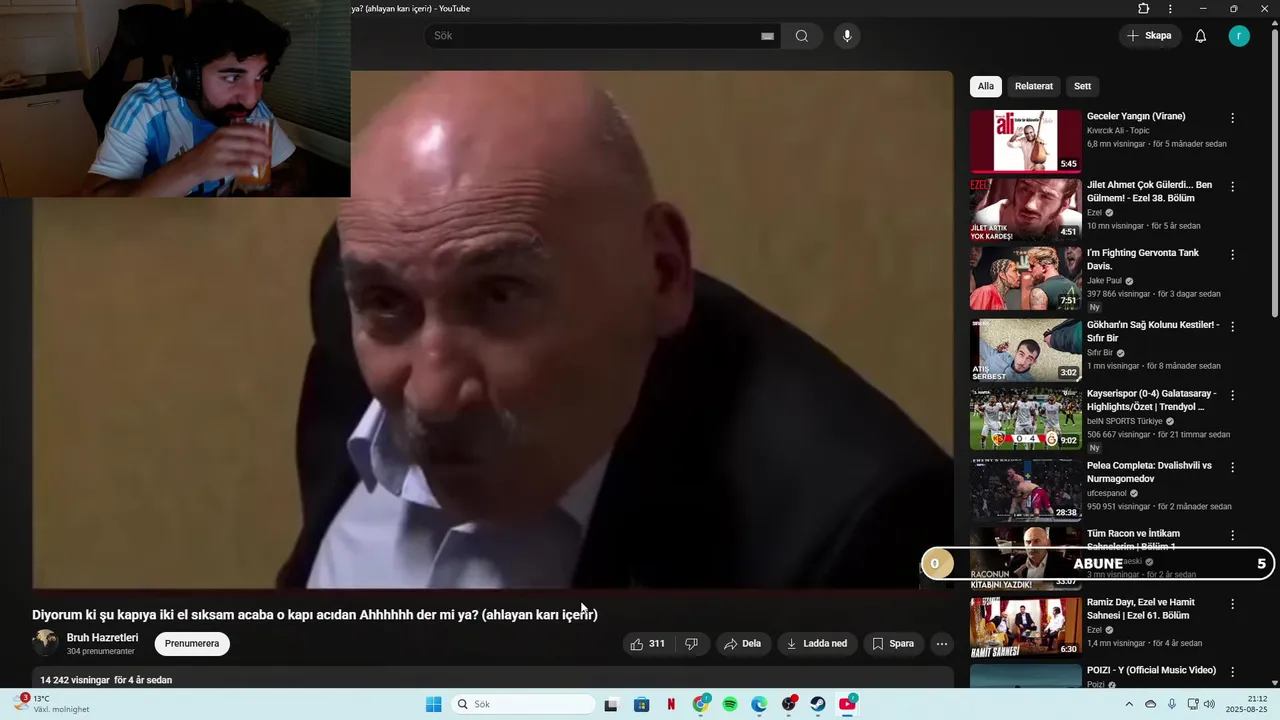1280x720 pixels.
Task: Select the Sett filter chip
Action: pos(1083,86)
